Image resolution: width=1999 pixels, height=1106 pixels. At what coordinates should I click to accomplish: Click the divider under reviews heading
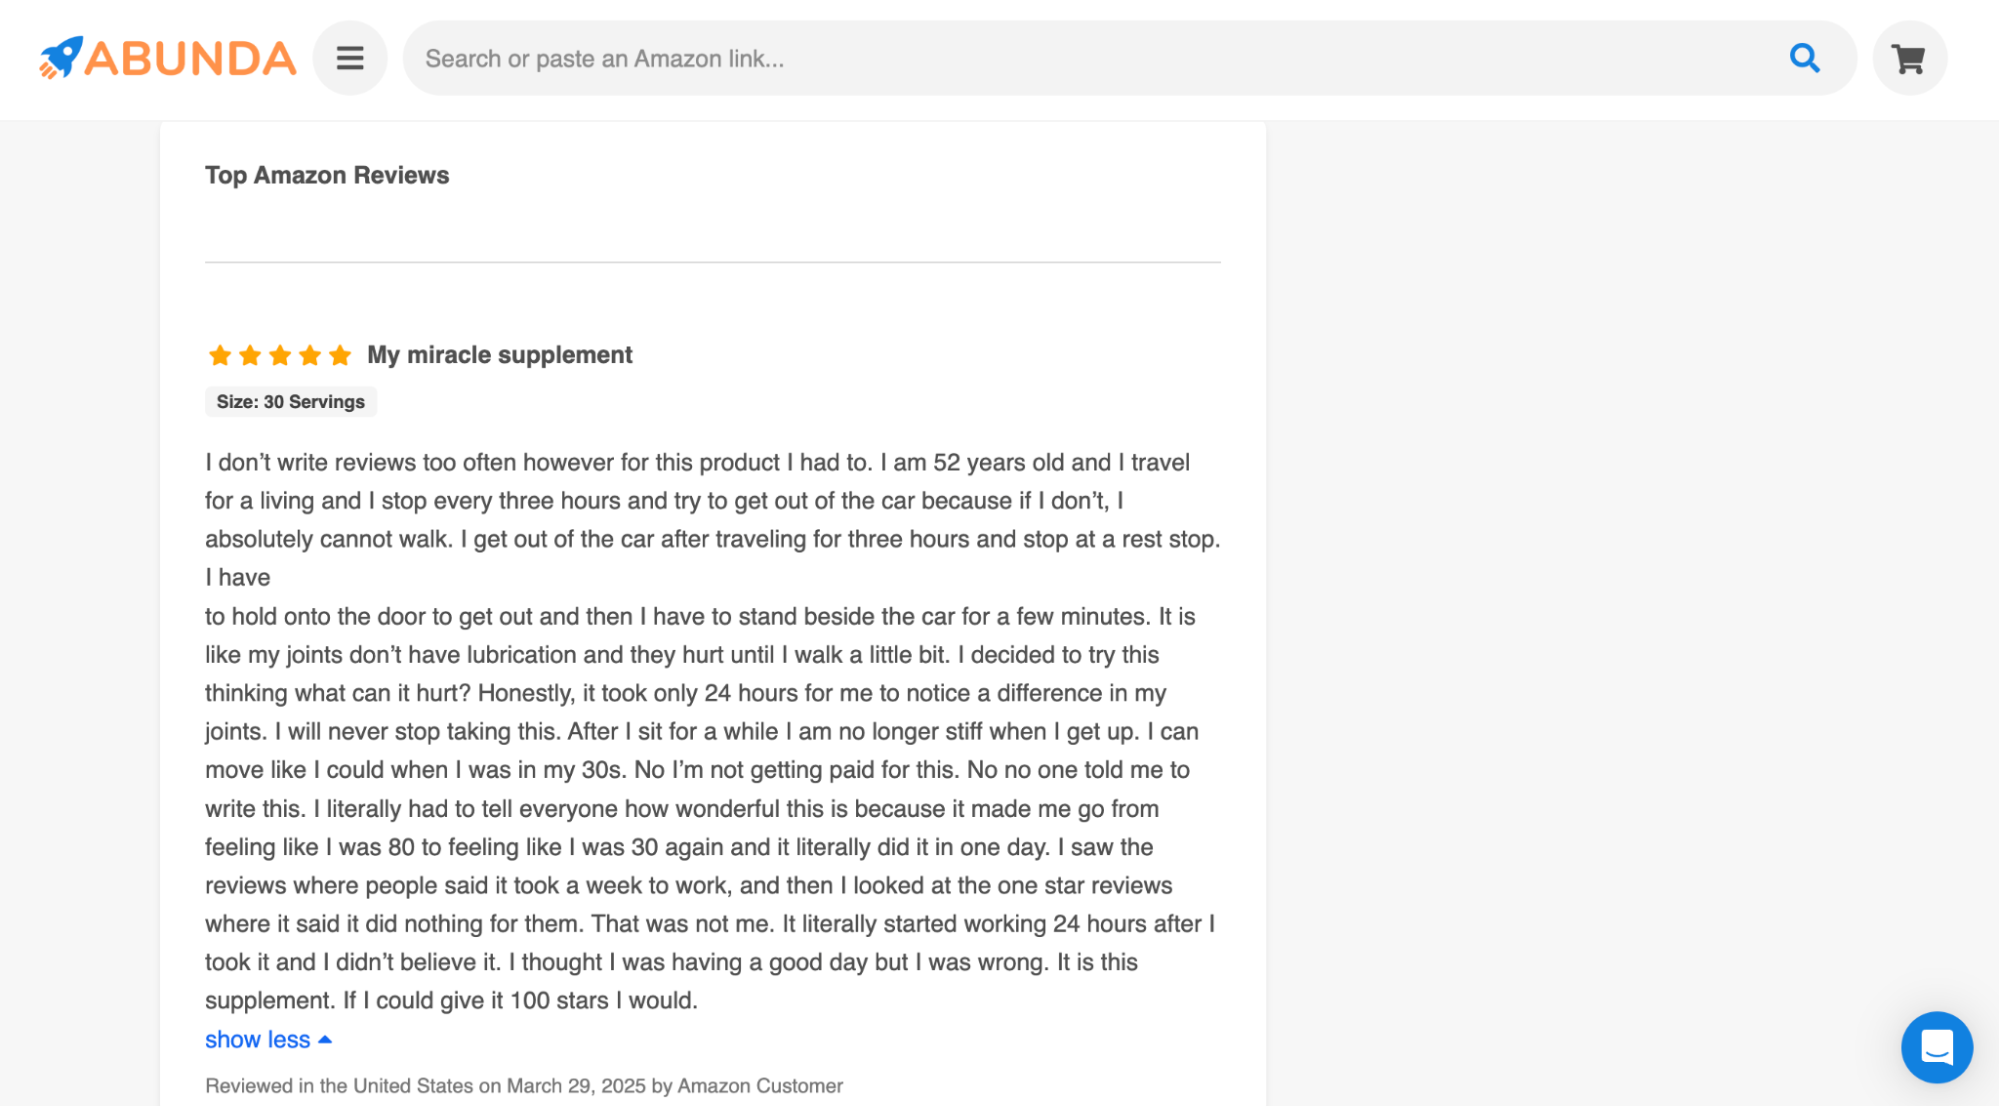(712, 262)
